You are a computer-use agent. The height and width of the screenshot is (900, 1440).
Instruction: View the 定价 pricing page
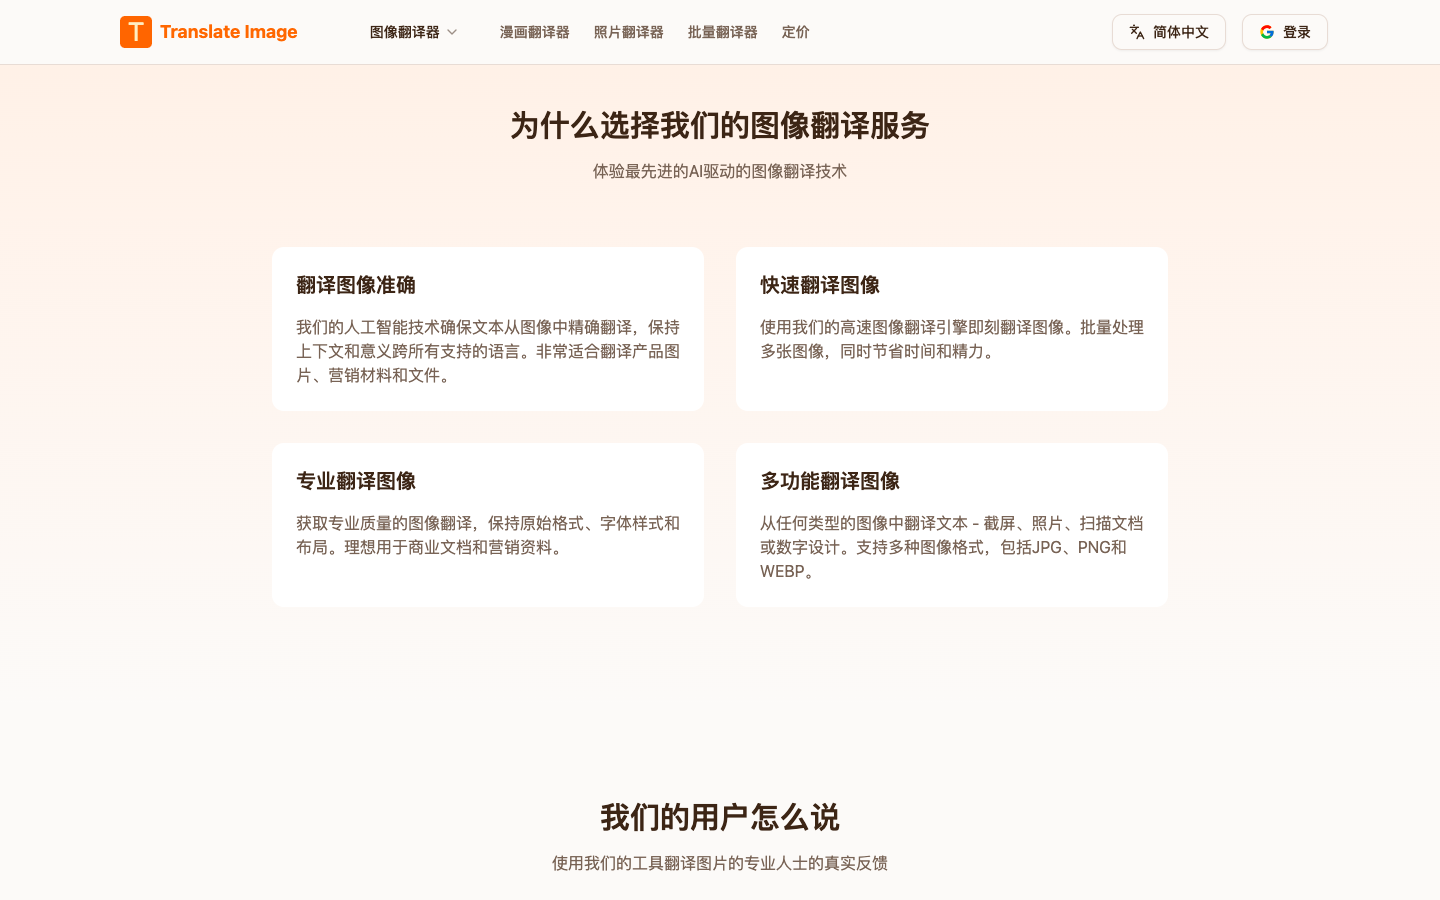(795, 32)
